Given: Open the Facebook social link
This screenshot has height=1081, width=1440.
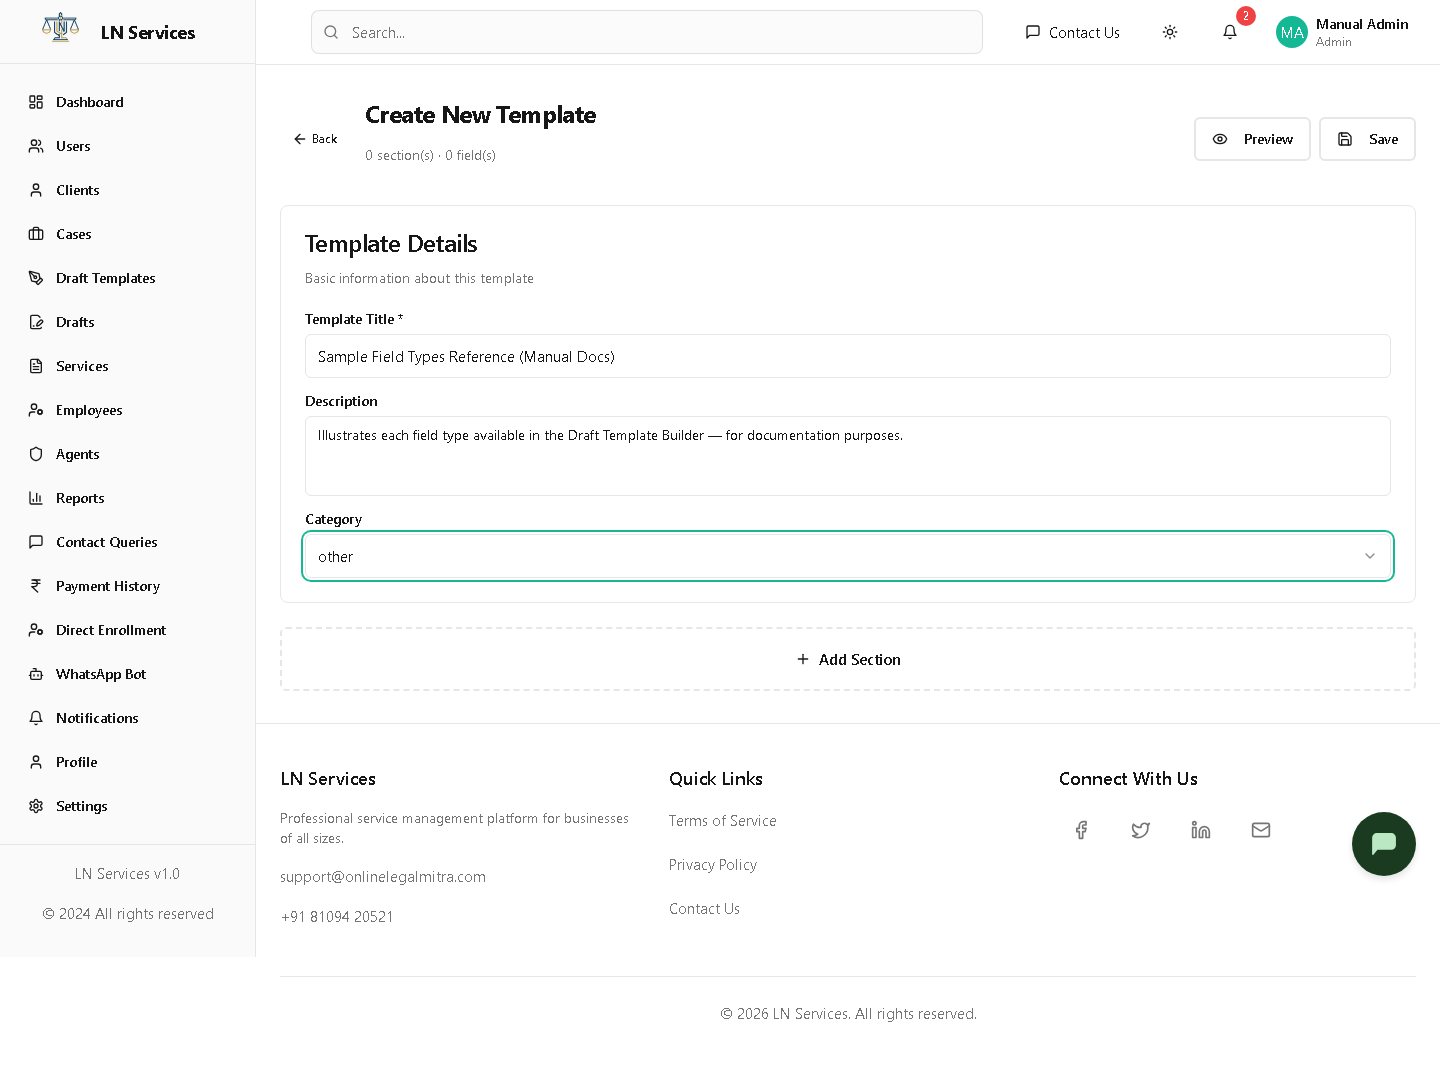Looking at the screenshot, I should (x=1081, y=830).
